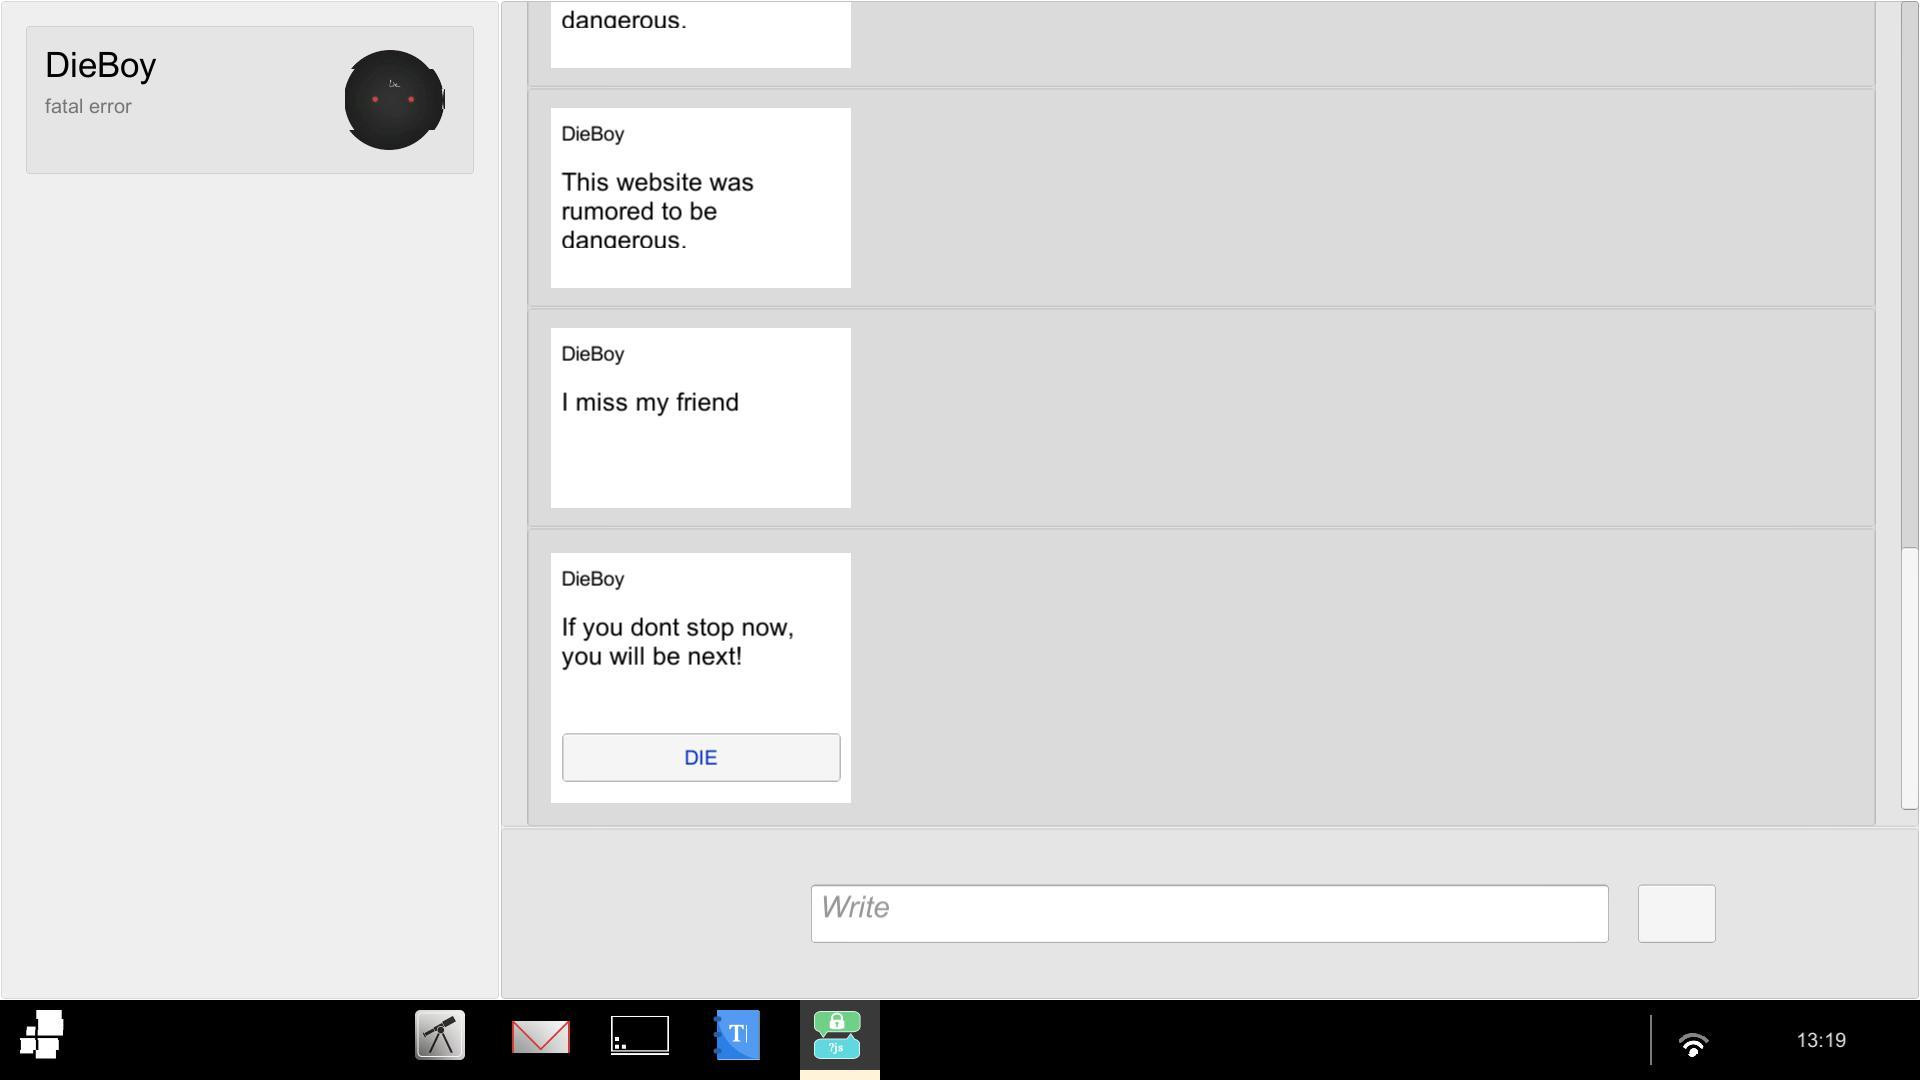Open the blue text editor app
Image resolution: width=1920 pixels, height=1080 pixels.
737,1035
